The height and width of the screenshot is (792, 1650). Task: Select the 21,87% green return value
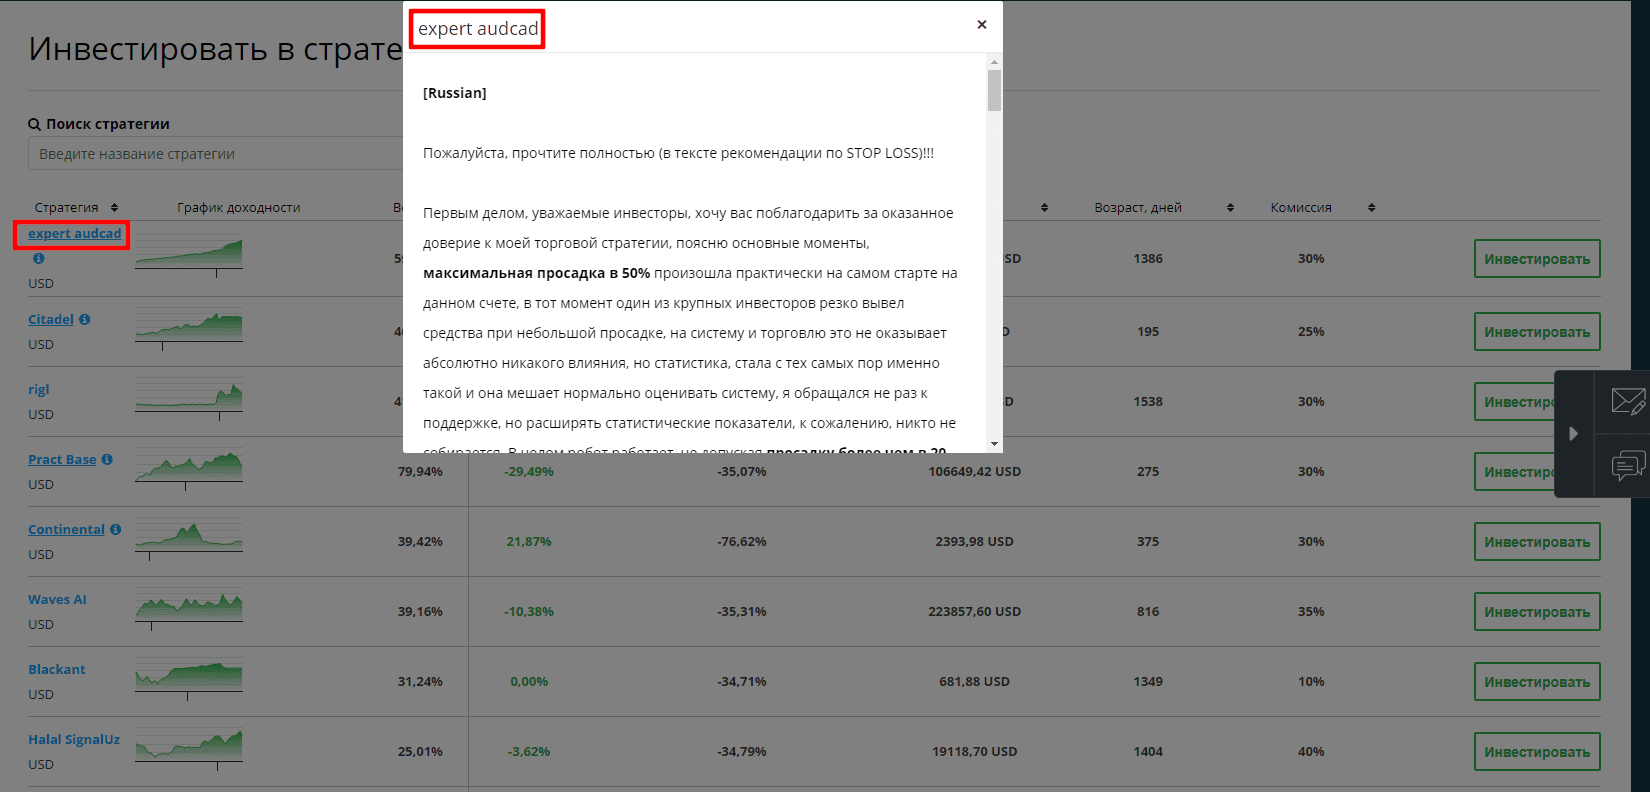coord(529,541)
